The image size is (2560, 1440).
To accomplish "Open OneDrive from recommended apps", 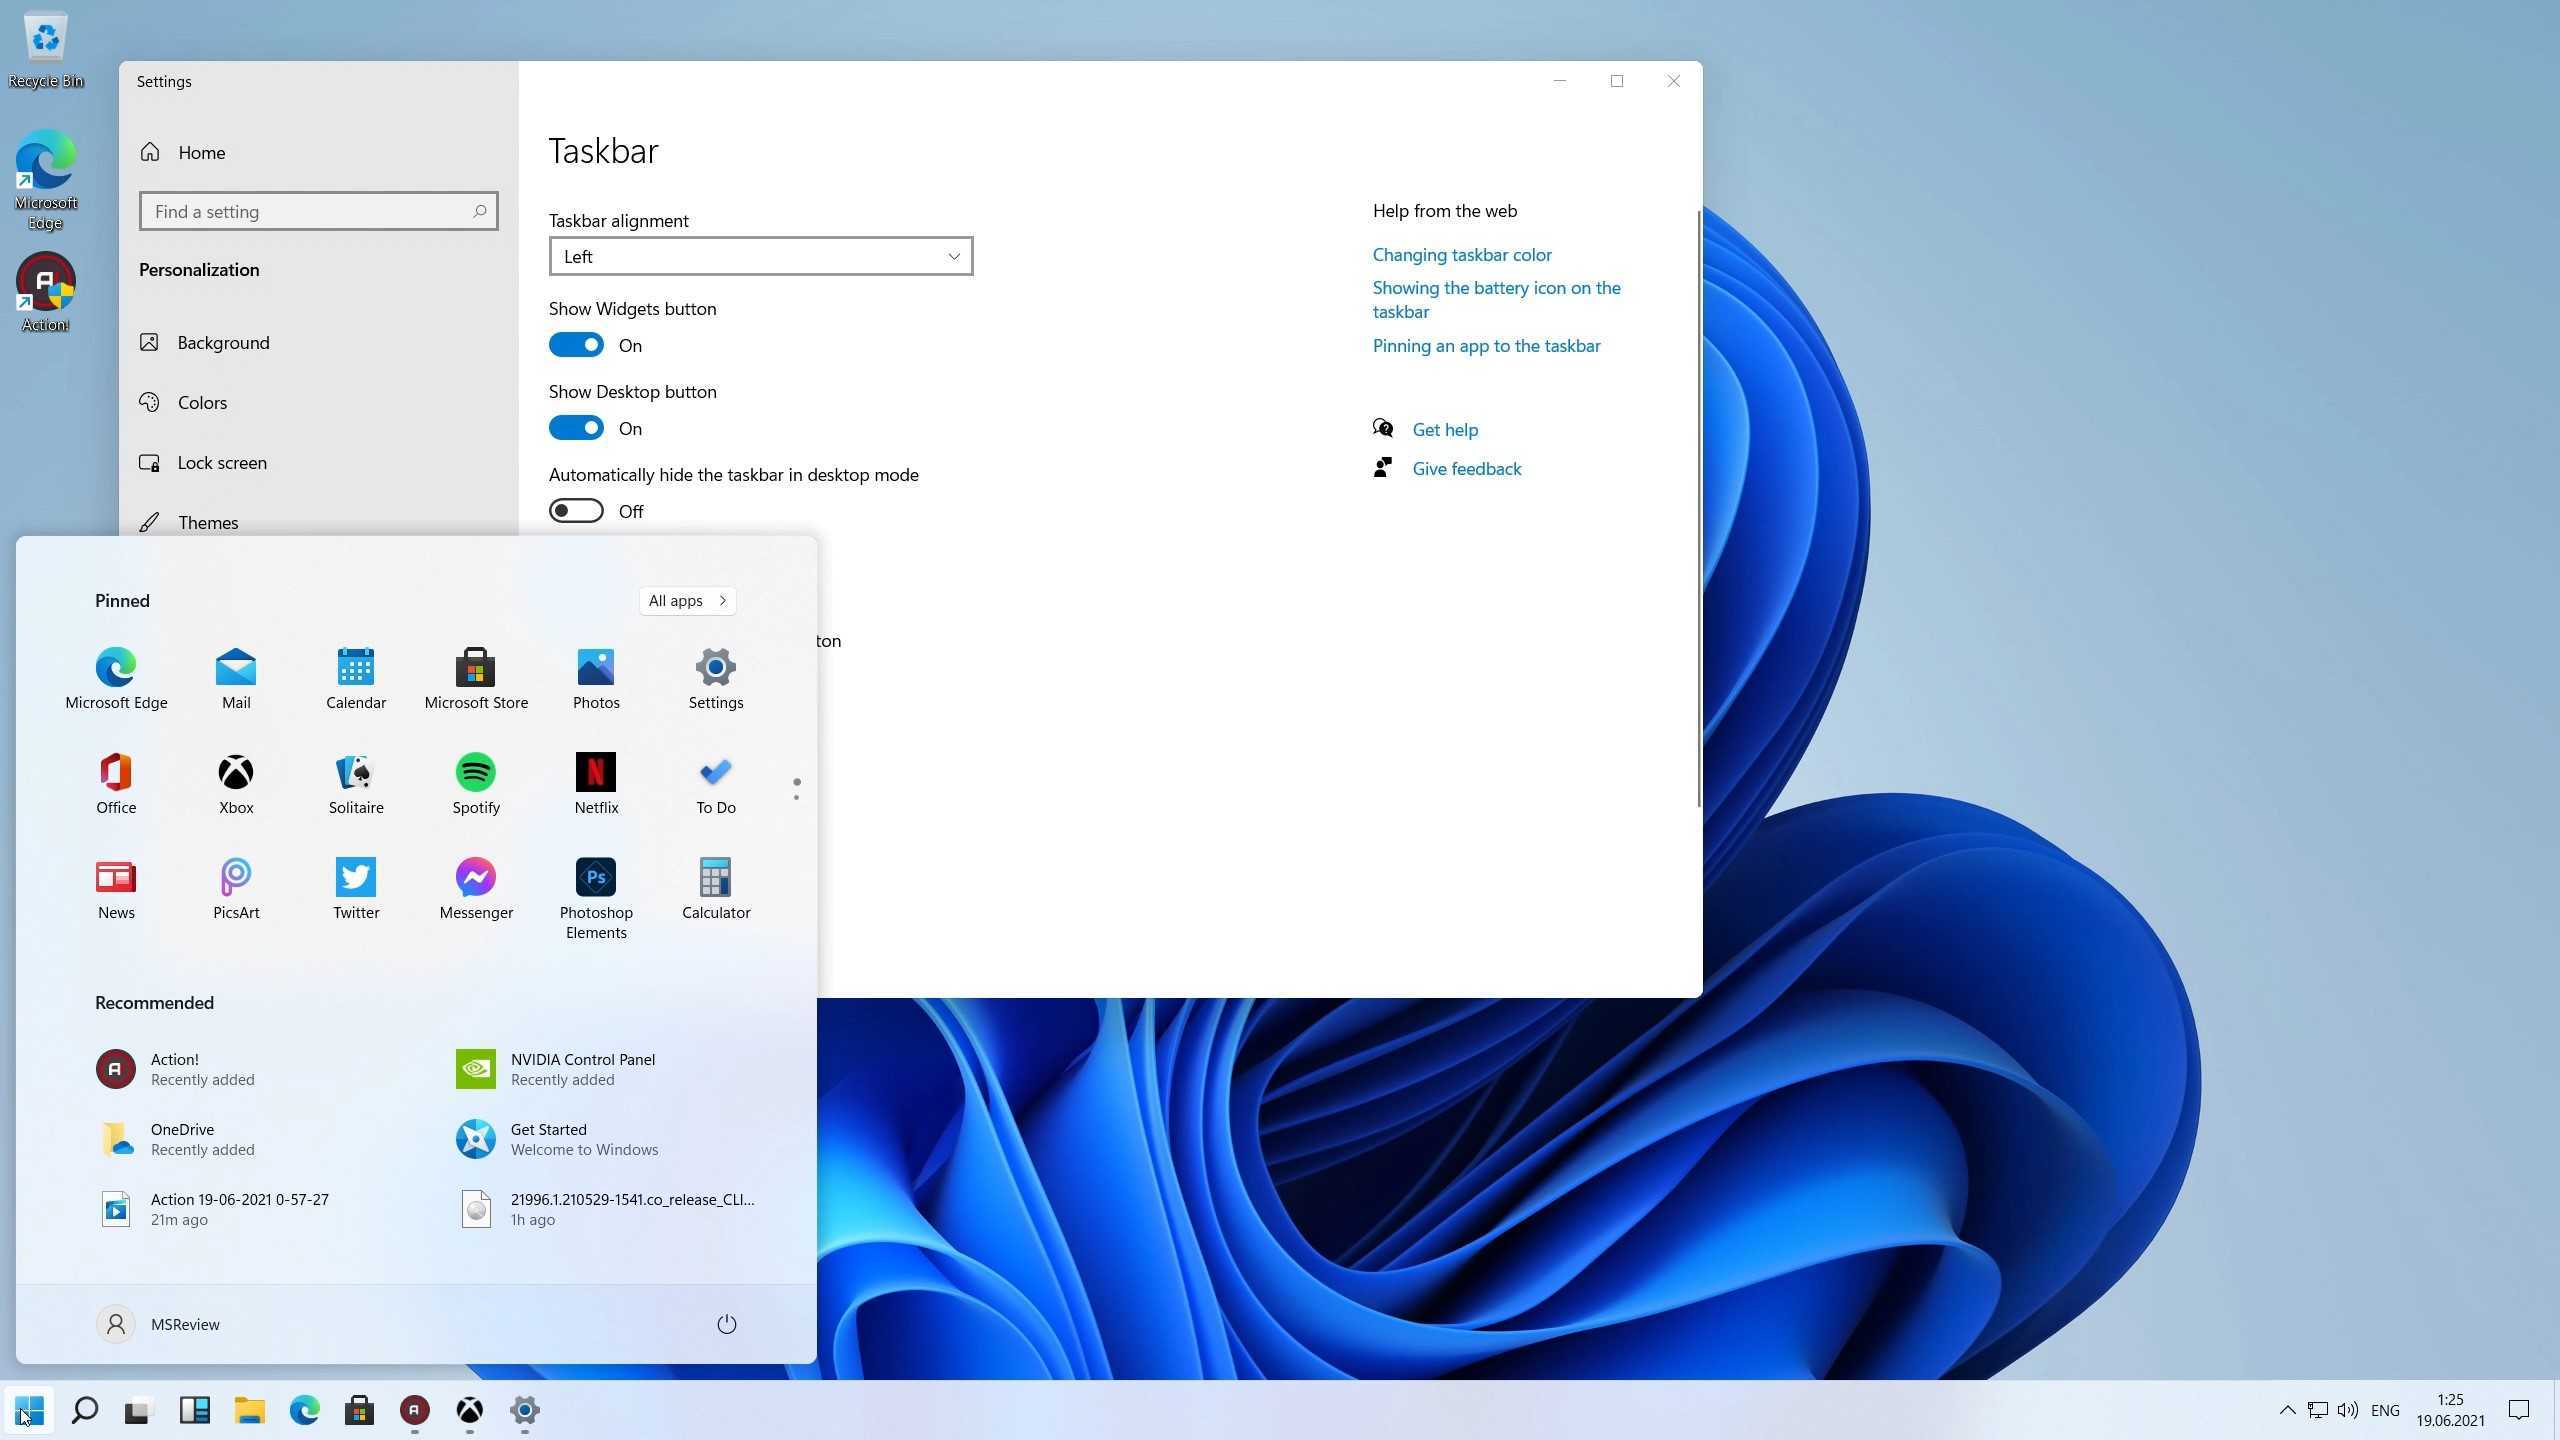I will coord(181,1138).
